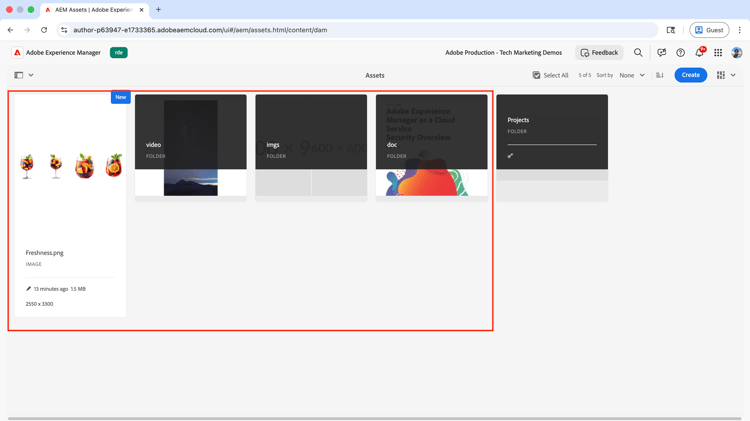Screen dimensions: 750x421
Task: Open a new browser tab
Action: pyautogui.click(x=158, y=10)
